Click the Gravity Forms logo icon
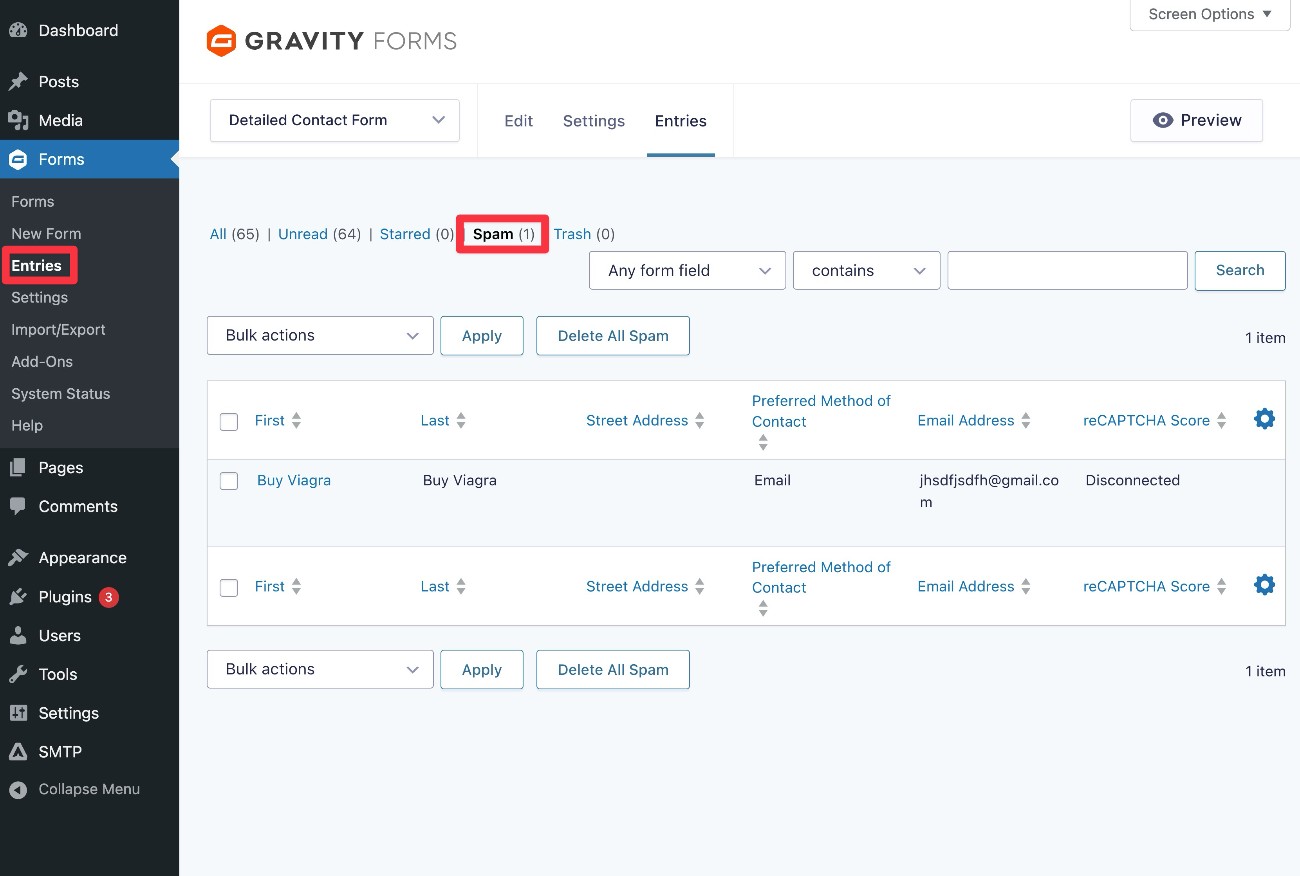The width and height of the screenshot is (1300, 876). pyautogui.click(x=221, y=41)
